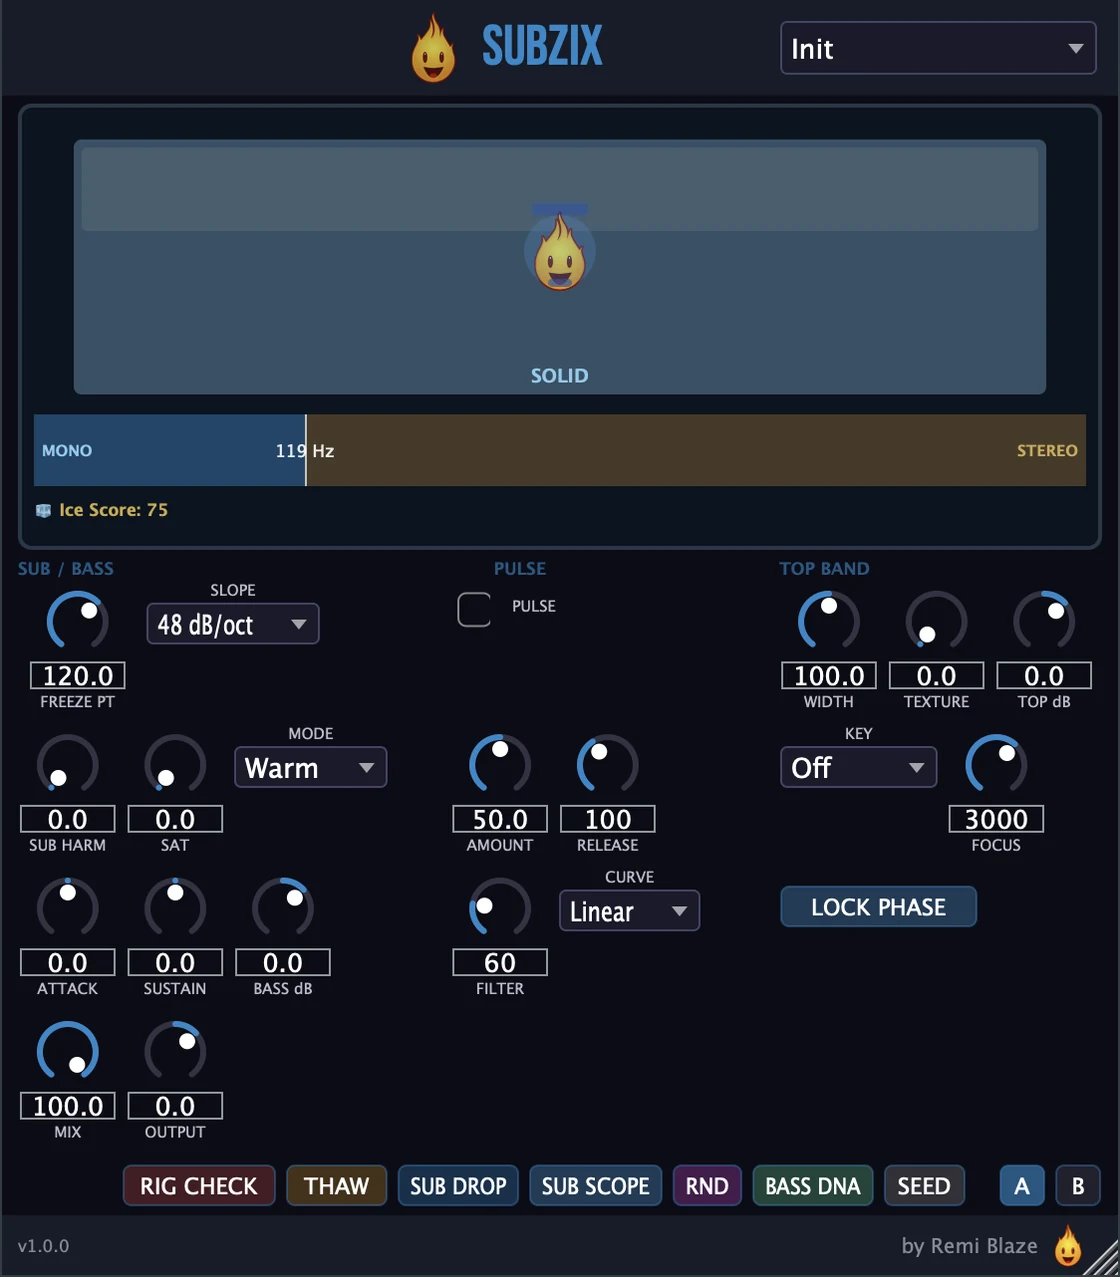Click the FOCUS knob
Image resolution: width=1120 pixels, height=1277 pixels.
(996, 765)
